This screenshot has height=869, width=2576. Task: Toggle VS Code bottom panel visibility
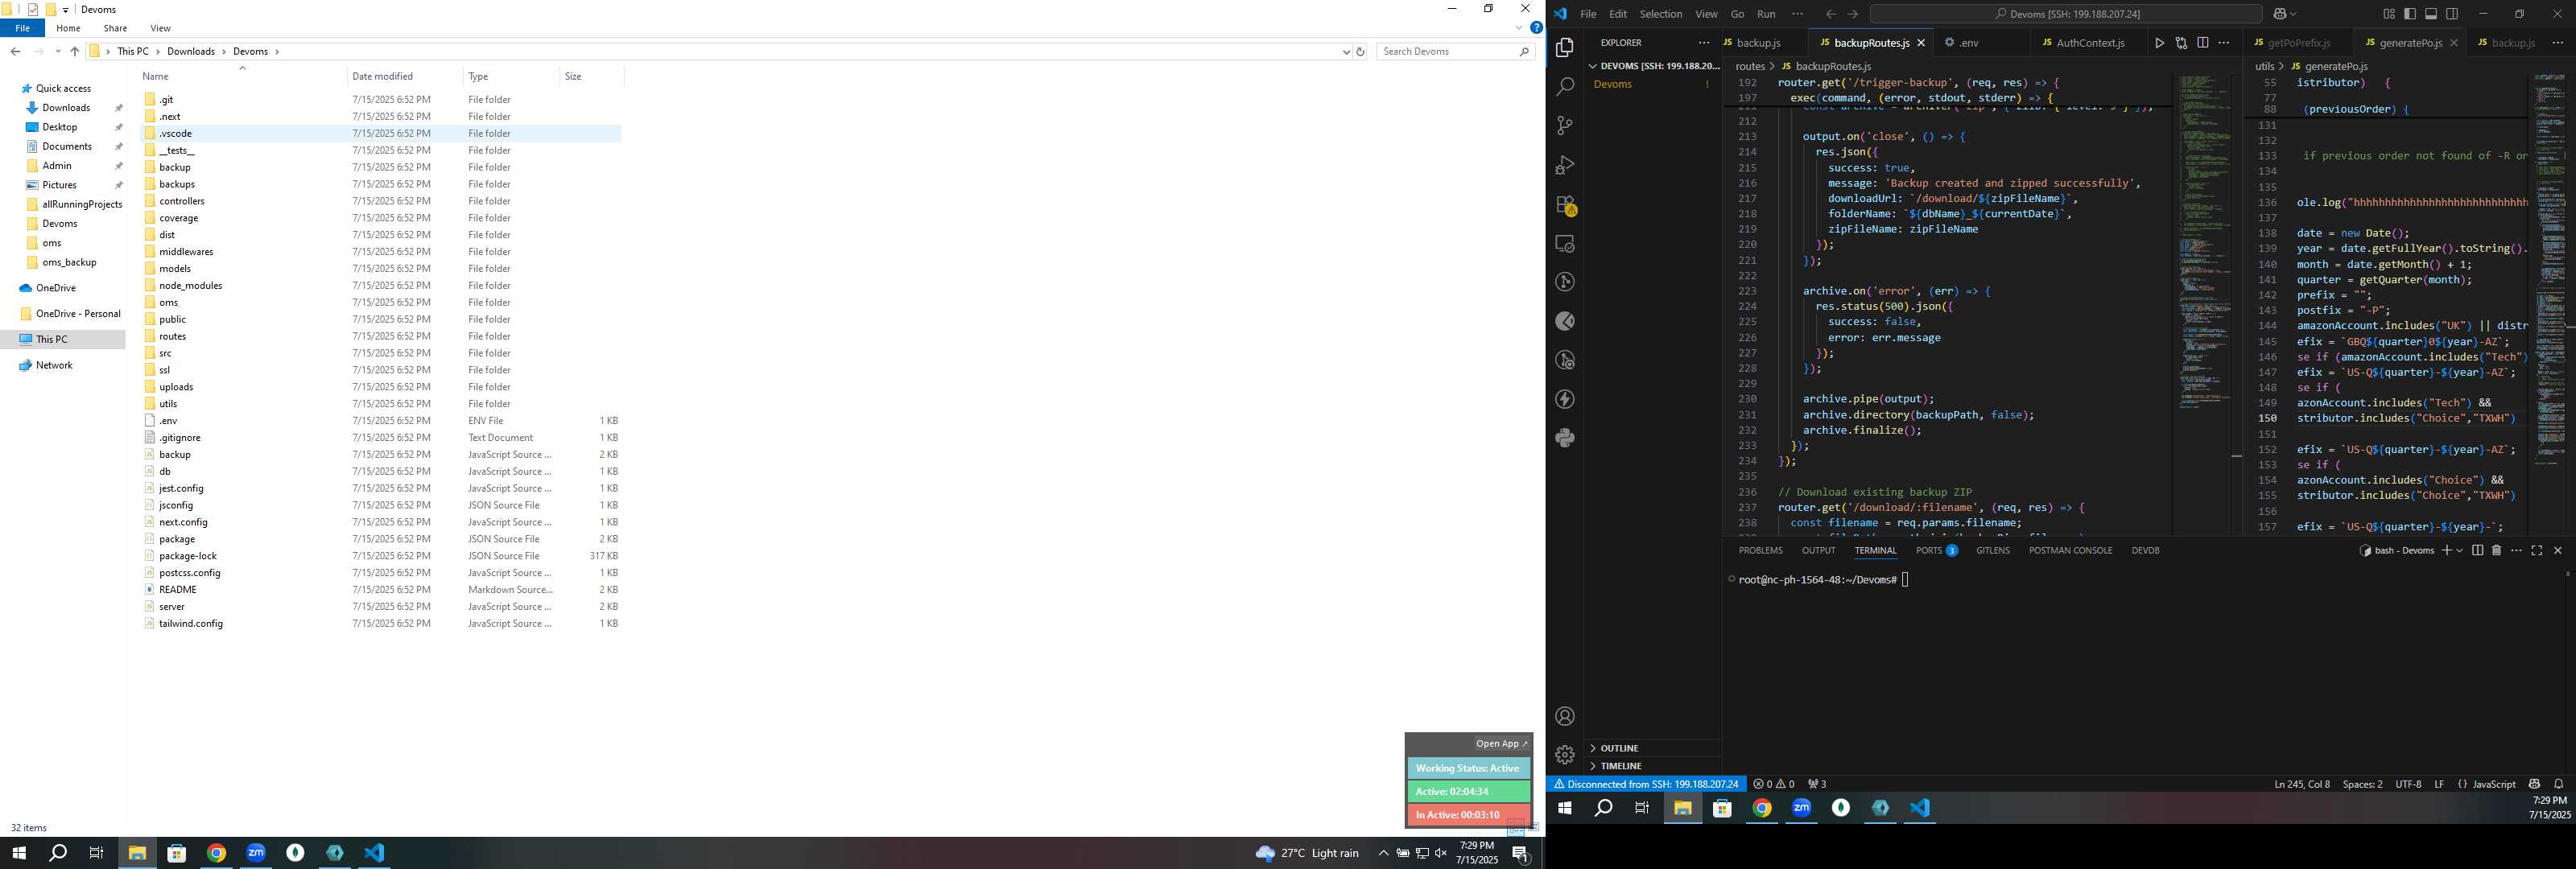click(x=2431, y=14)
